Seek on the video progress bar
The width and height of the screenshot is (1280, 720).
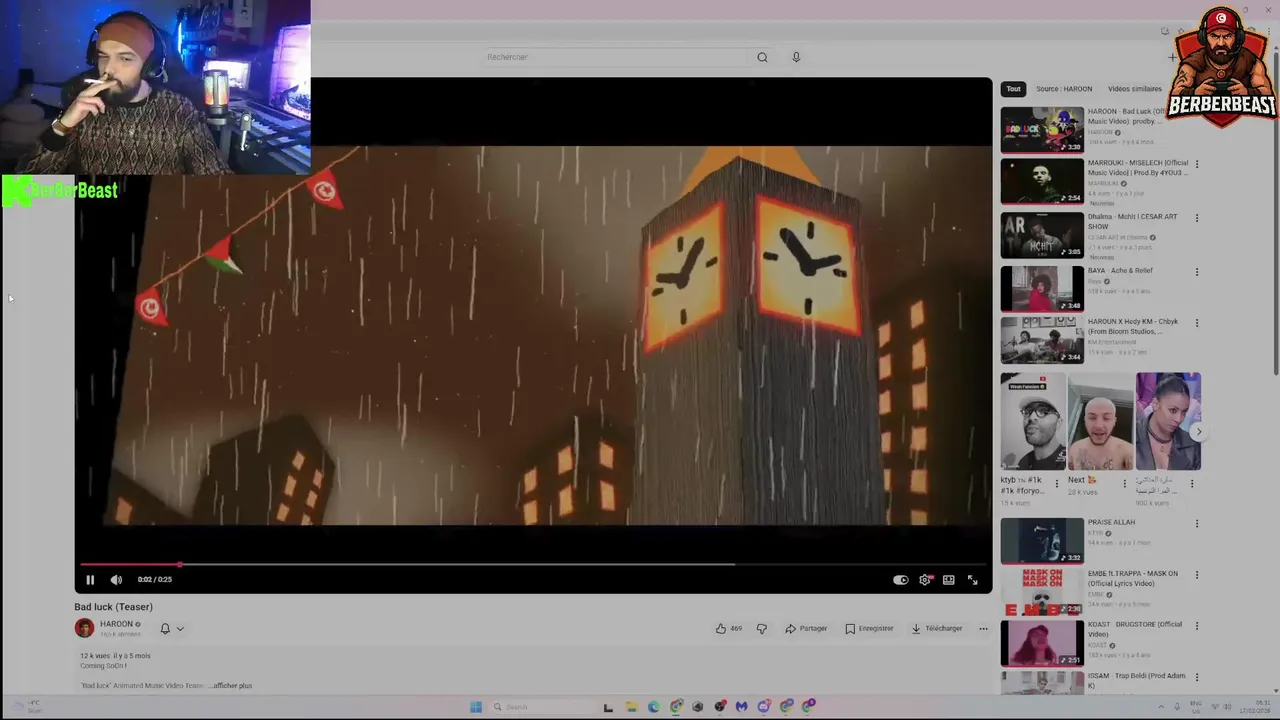(x=533, y=564)
